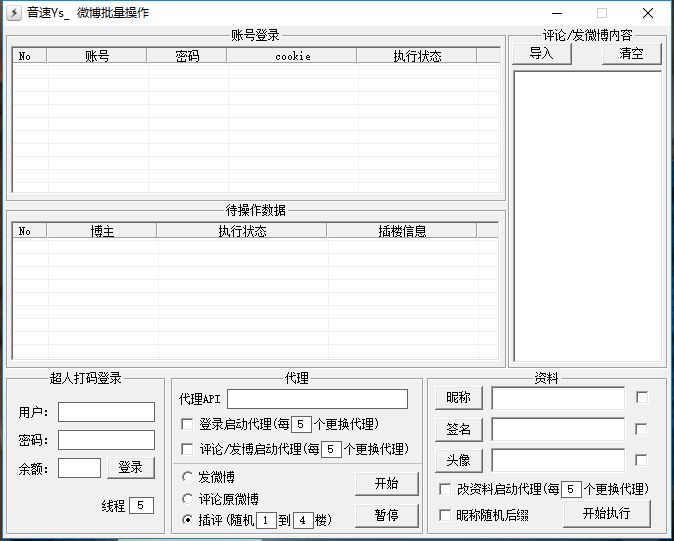Enable 昵称随机后缀 checkbox

coord(446,514)
